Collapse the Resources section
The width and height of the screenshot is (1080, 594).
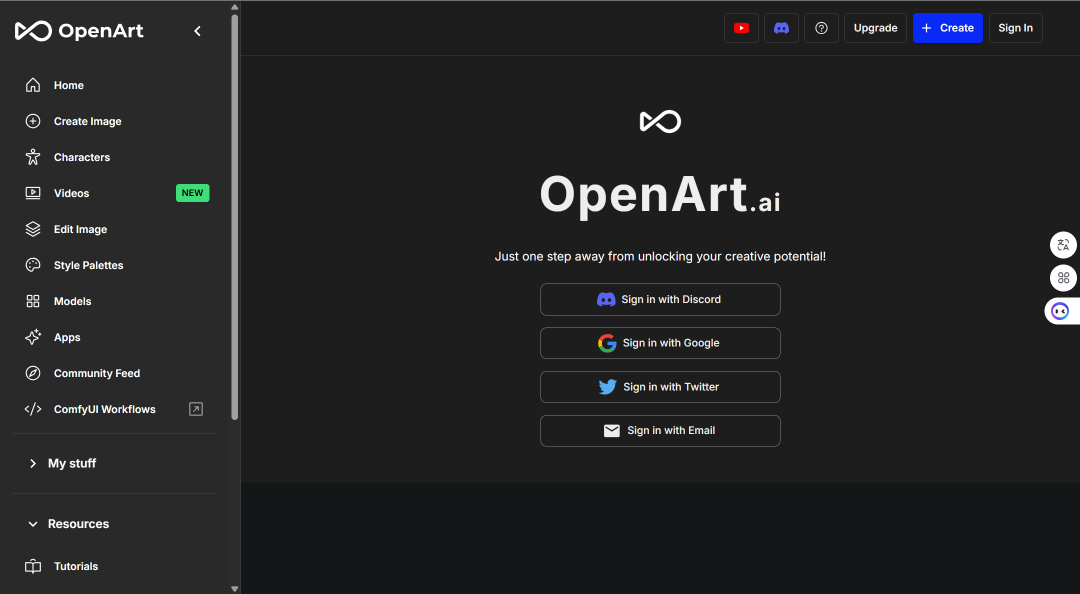tap(68, 524)
